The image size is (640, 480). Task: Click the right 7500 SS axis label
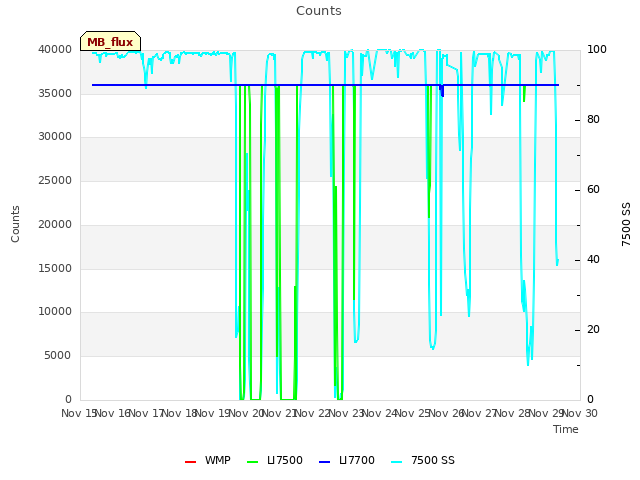point(626,224)
